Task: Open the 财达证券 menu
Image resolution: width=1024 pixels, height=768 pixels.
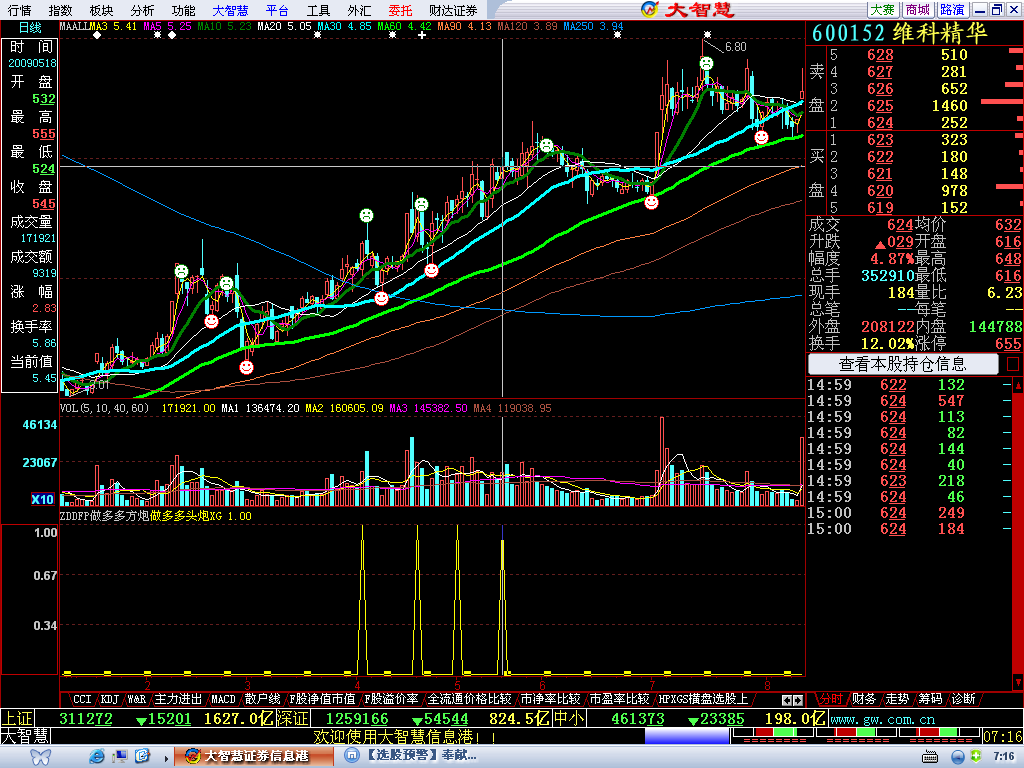Action: (x=453, y=10)
